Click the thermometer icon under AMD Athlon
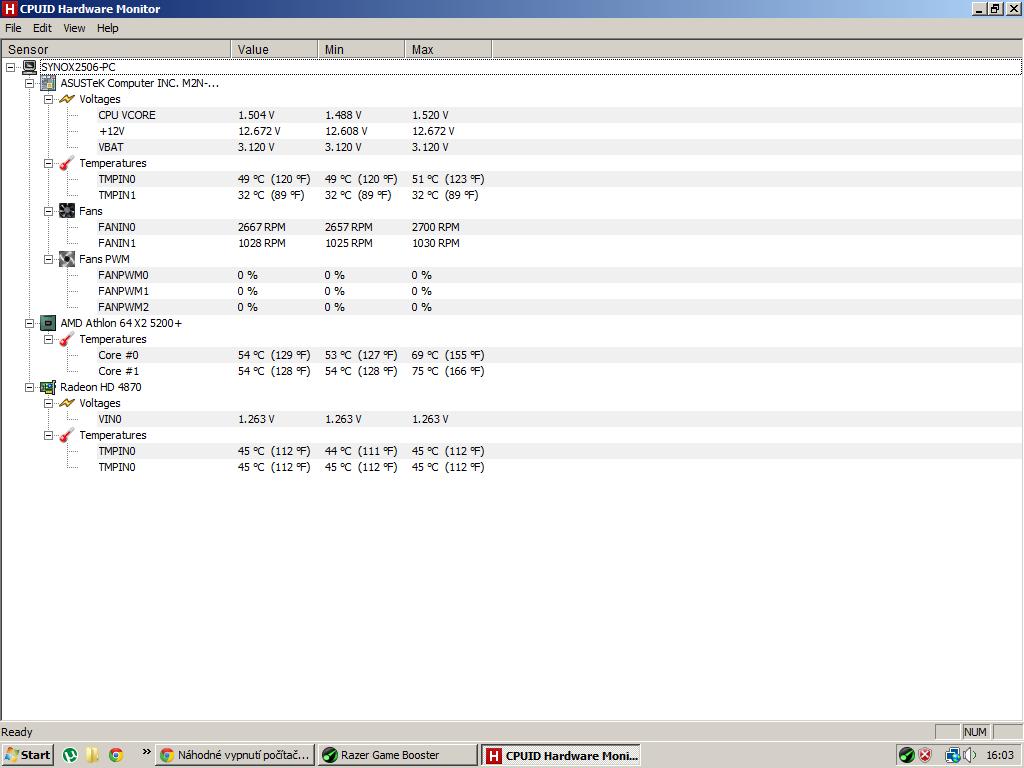Image resolution: width=1024 pixels, height=768 pixels. [67, 339]
